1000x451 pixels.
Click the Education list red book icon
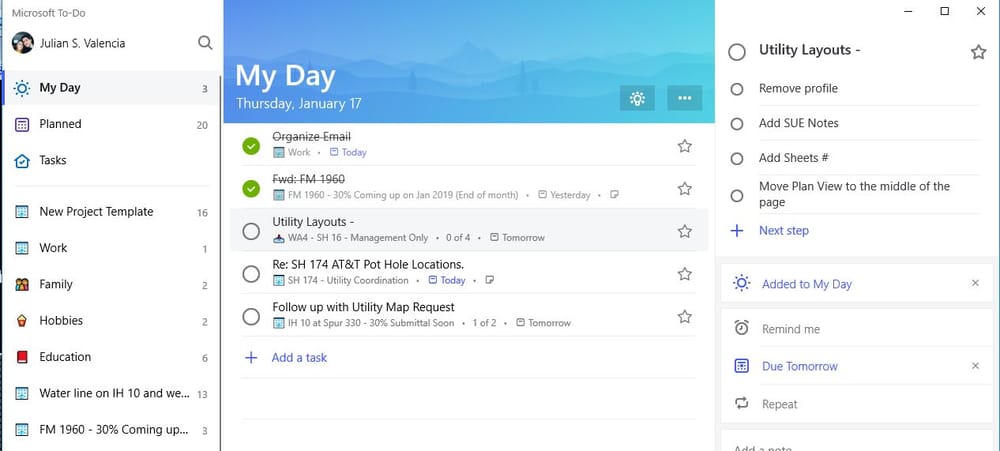pos(22,357)
